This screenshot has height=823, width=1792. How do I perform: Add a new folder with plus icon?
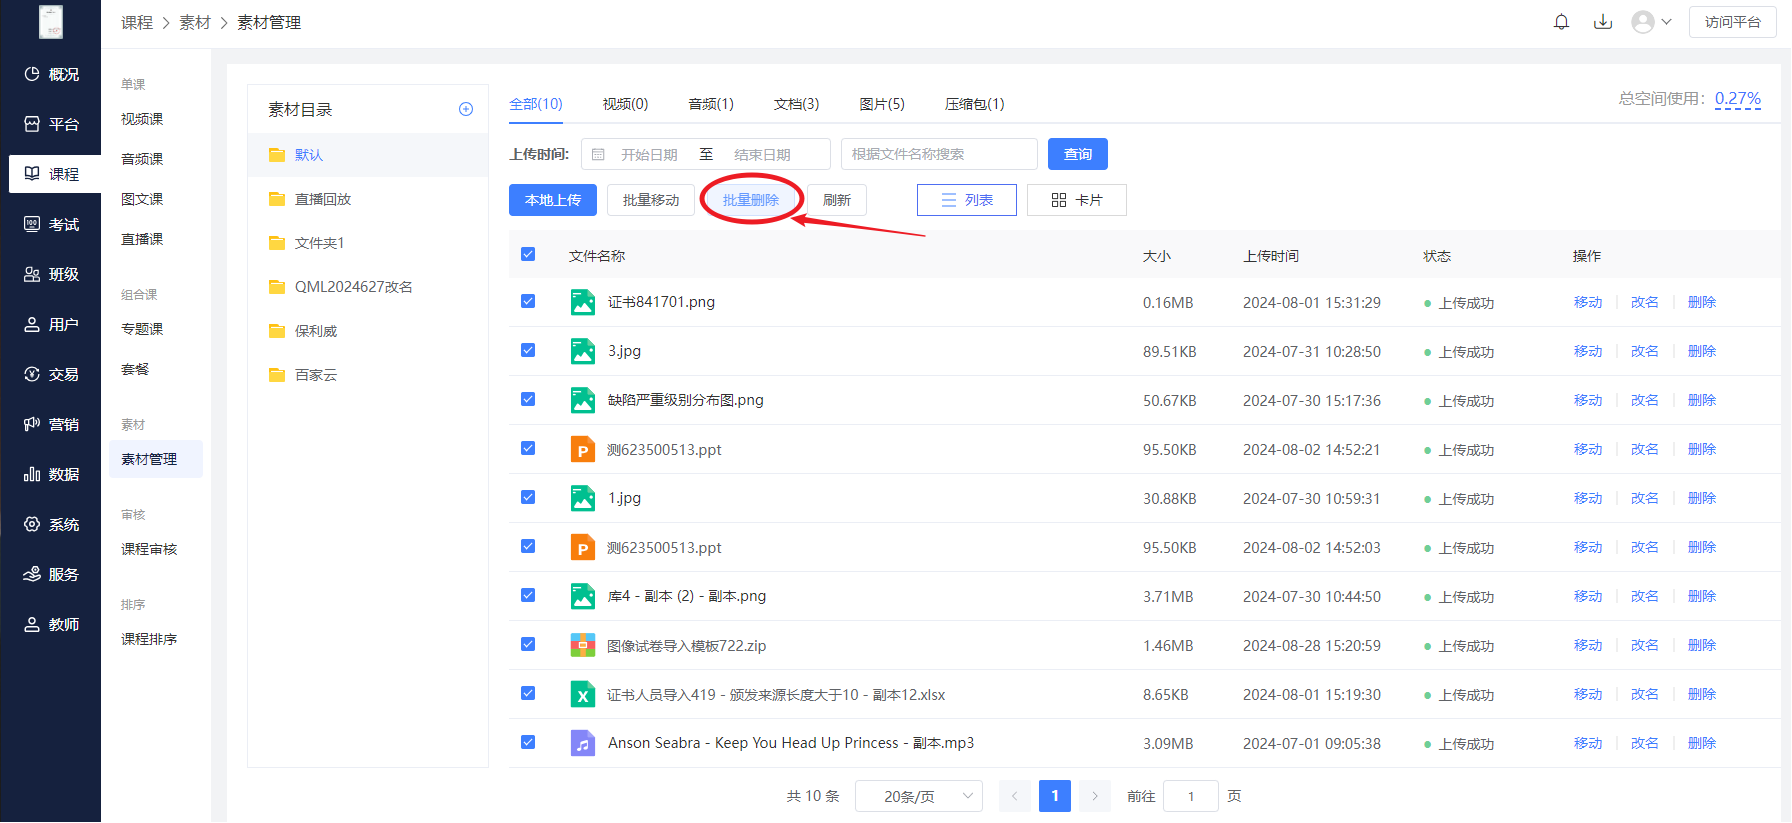(x=466, y=109)
